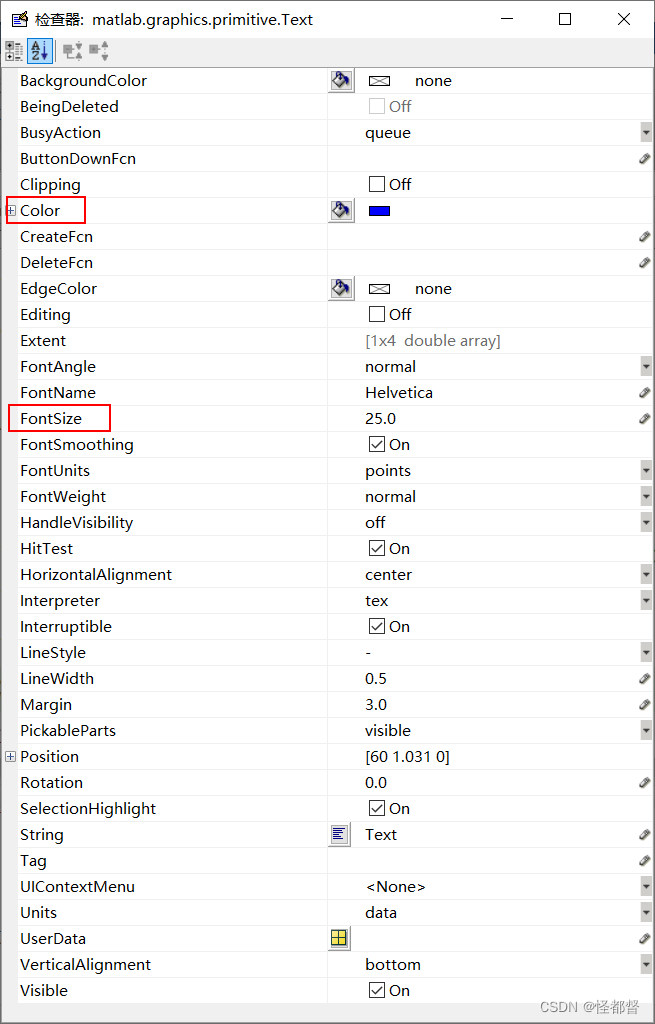Edit Margin with pencil icon
Image resolution: width=655 pixels, height=1024 pixels.
tap(645, 705)
